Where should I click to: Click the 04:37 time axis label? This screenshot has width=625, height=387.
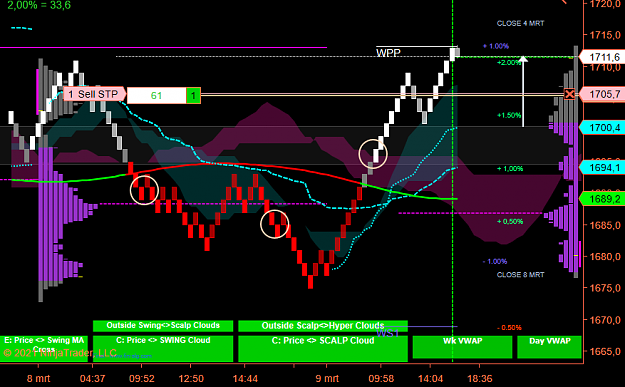coord(92,378)
